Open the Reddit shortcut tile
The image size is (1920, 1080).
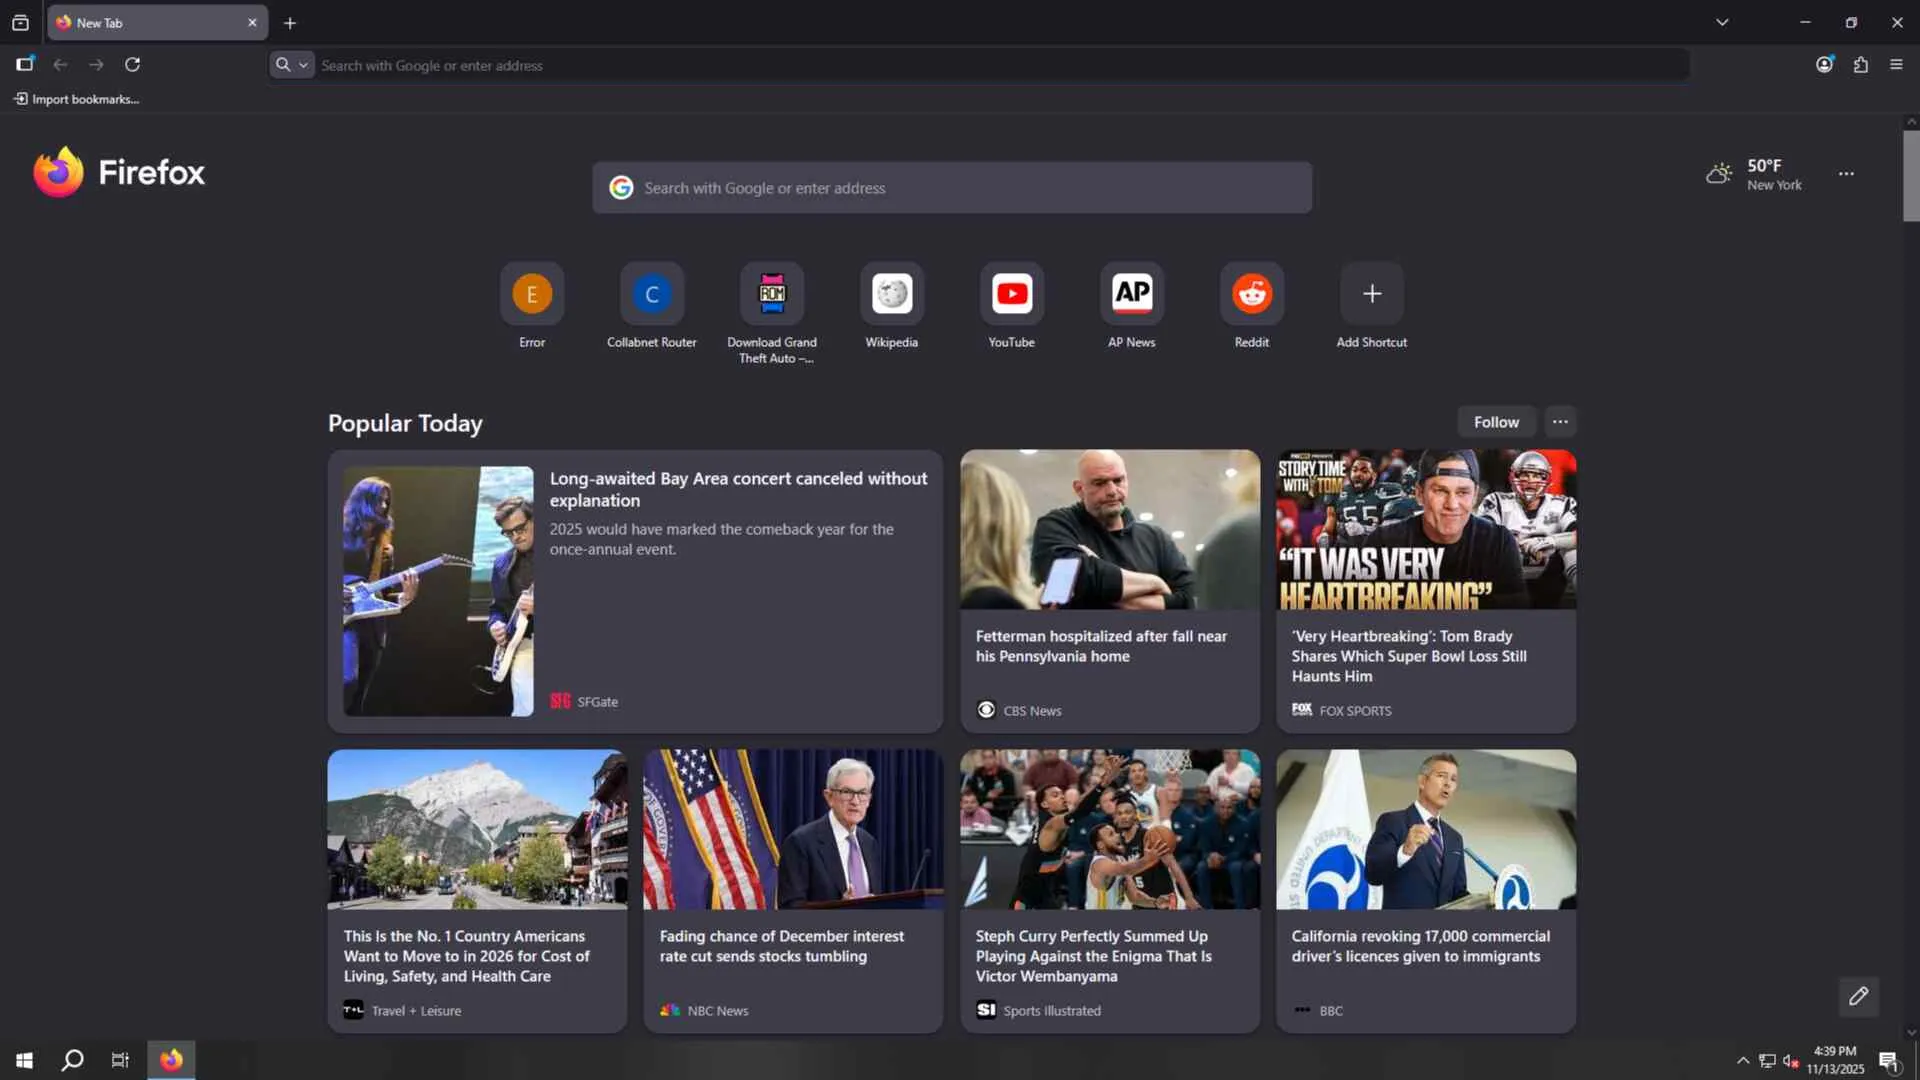[1251, 294]
